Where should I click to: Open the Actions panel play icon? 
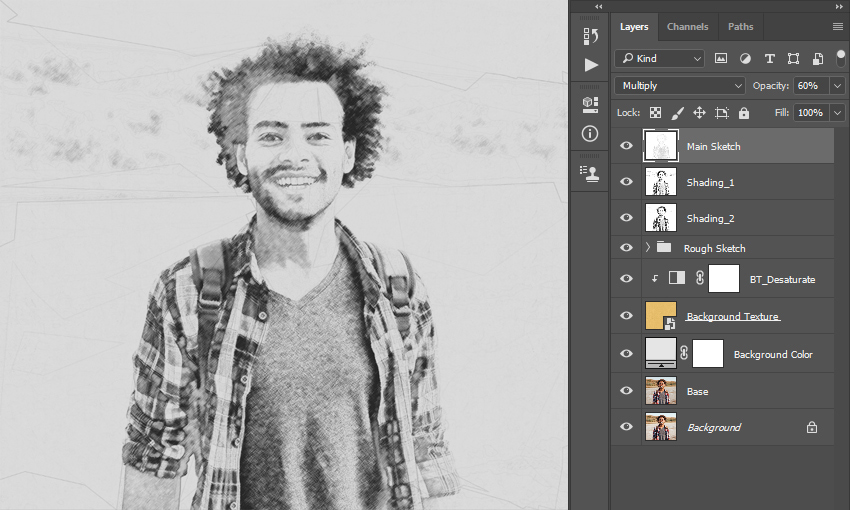click(591, 65)
